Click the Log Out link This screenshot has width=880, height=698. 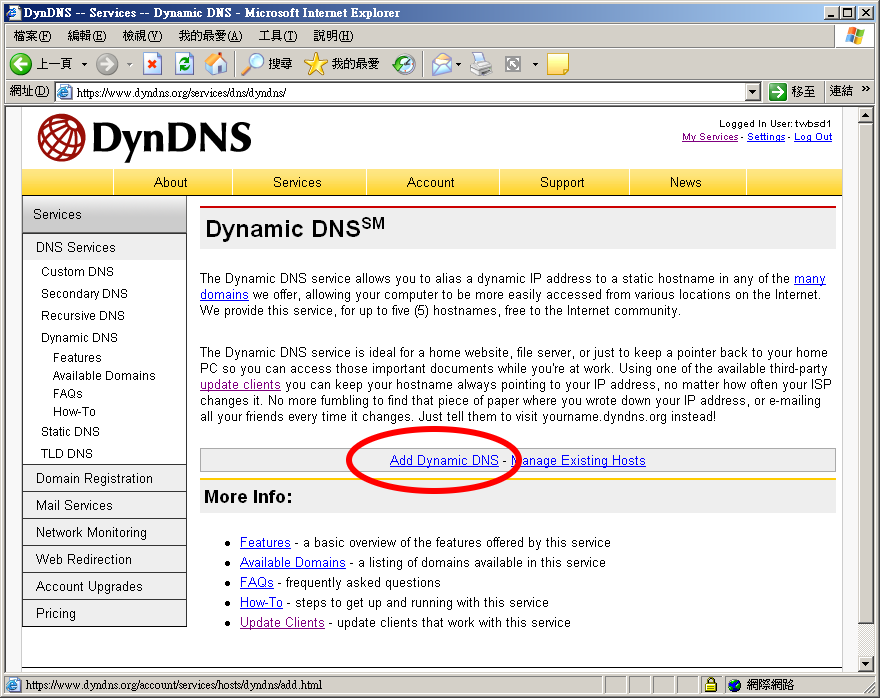[x=812, y=137]
